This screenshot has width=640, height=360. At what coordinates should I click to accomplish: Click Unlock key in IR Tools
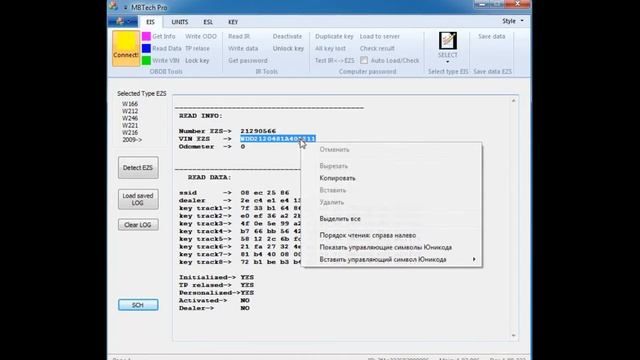pyautogui.click(x=288, y=48)
